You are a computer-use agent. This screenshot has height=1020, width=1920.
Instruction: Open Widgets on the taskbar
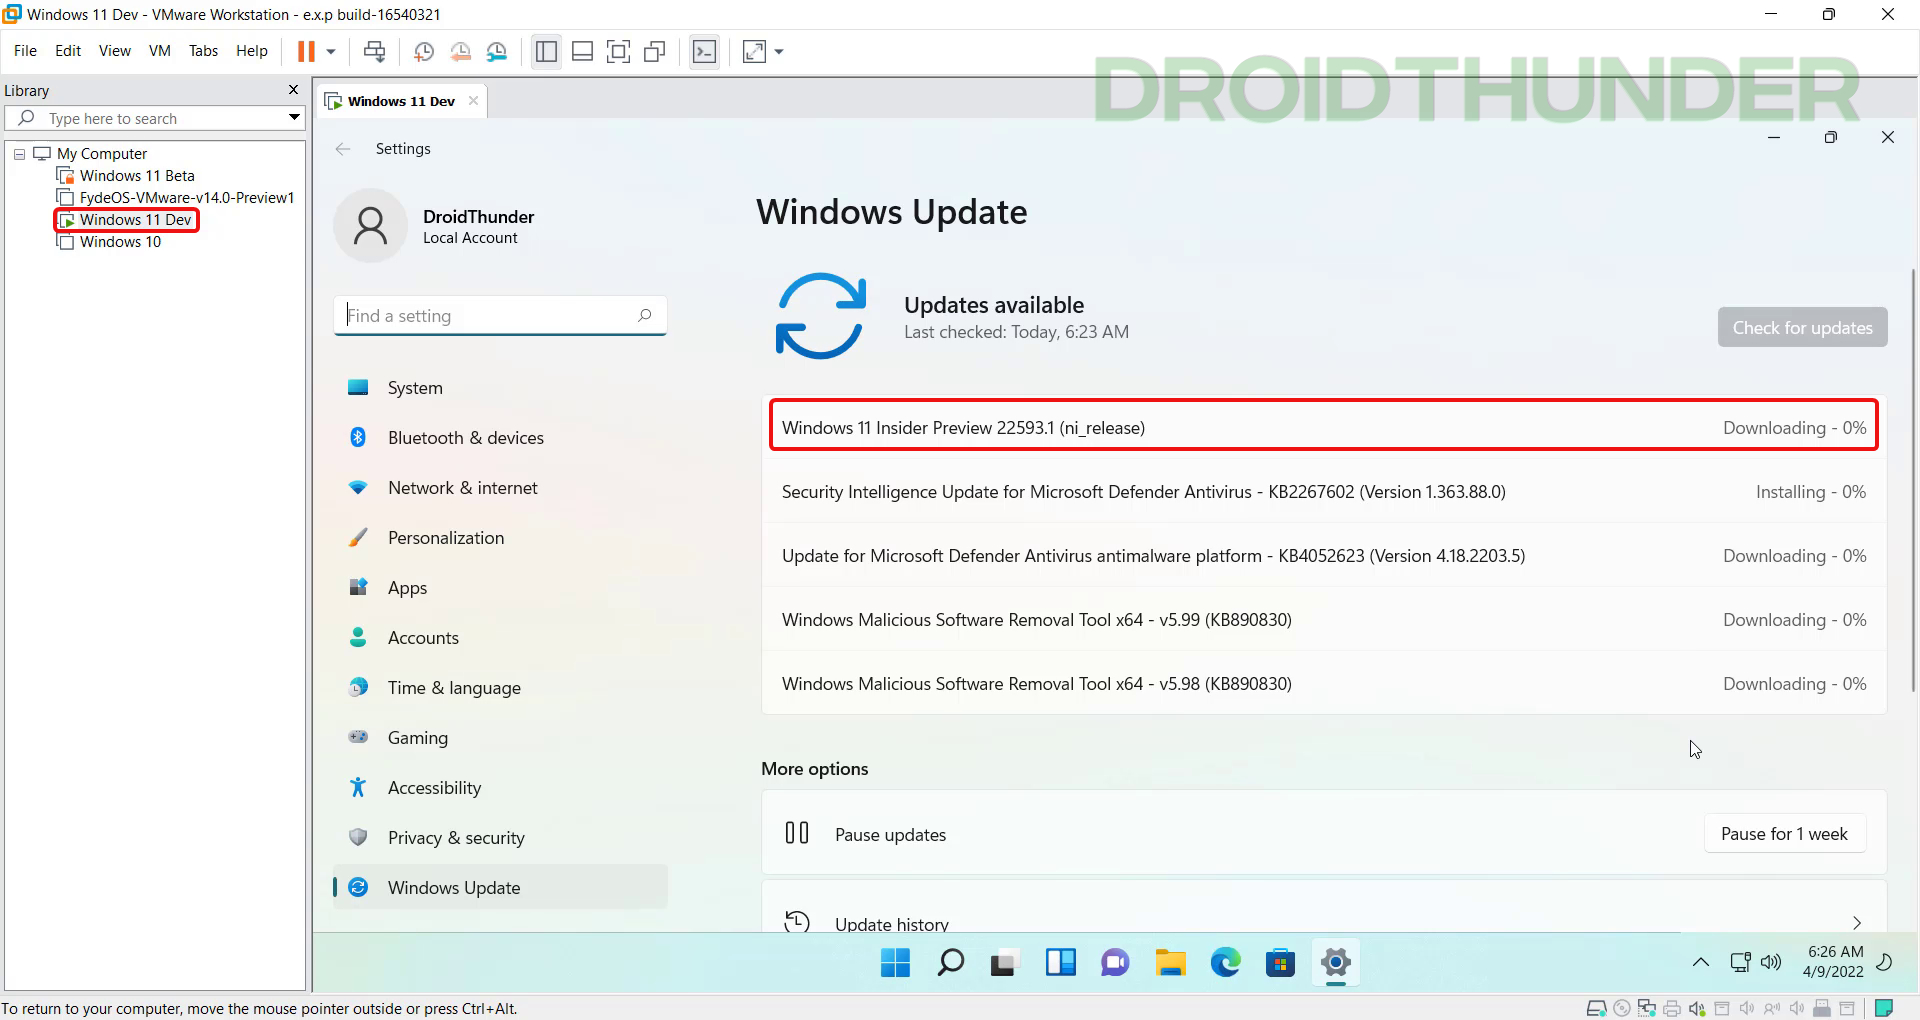tap(1060, 963)
